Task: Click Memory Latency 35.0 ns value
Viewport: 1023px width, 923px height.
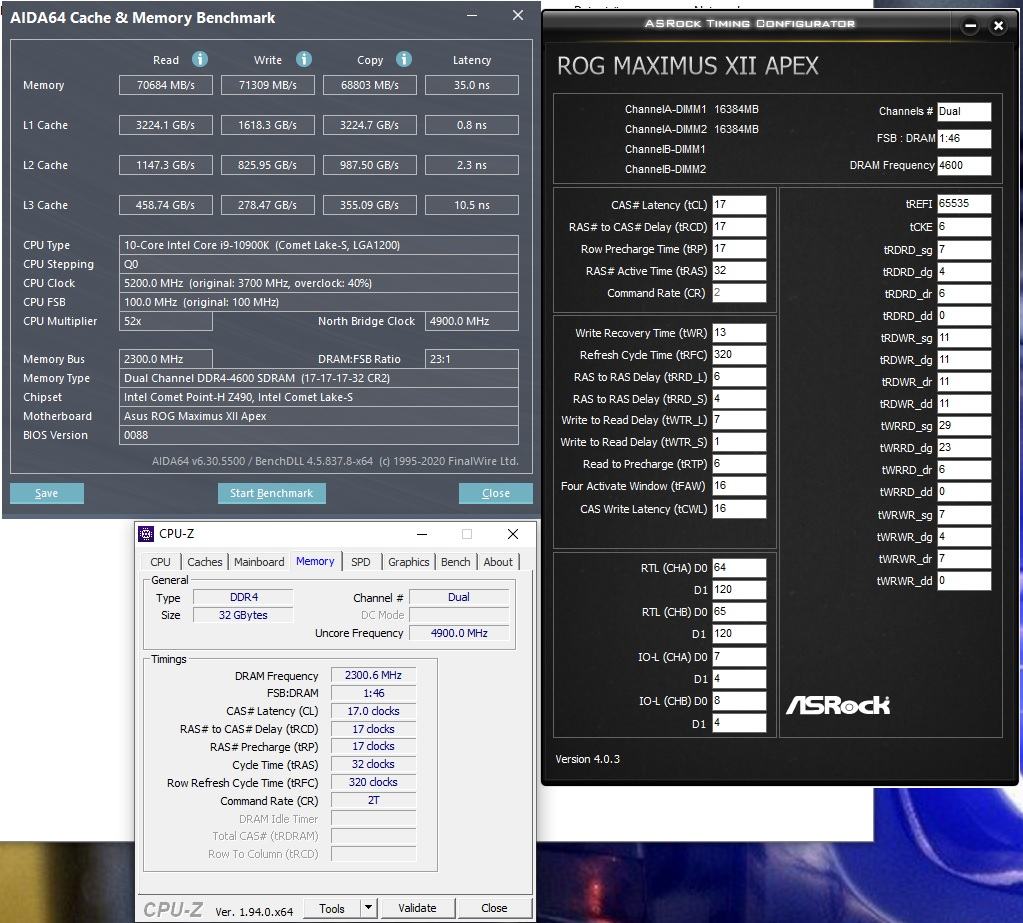Action: click(x=472, y=85)
